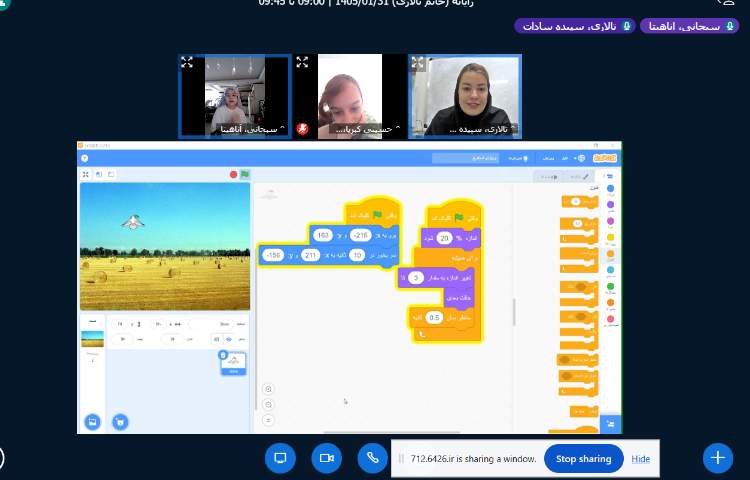Expand the middle video tile to fullscreen
The width and height of the screenshot is (750, 480).
[302, 62]
